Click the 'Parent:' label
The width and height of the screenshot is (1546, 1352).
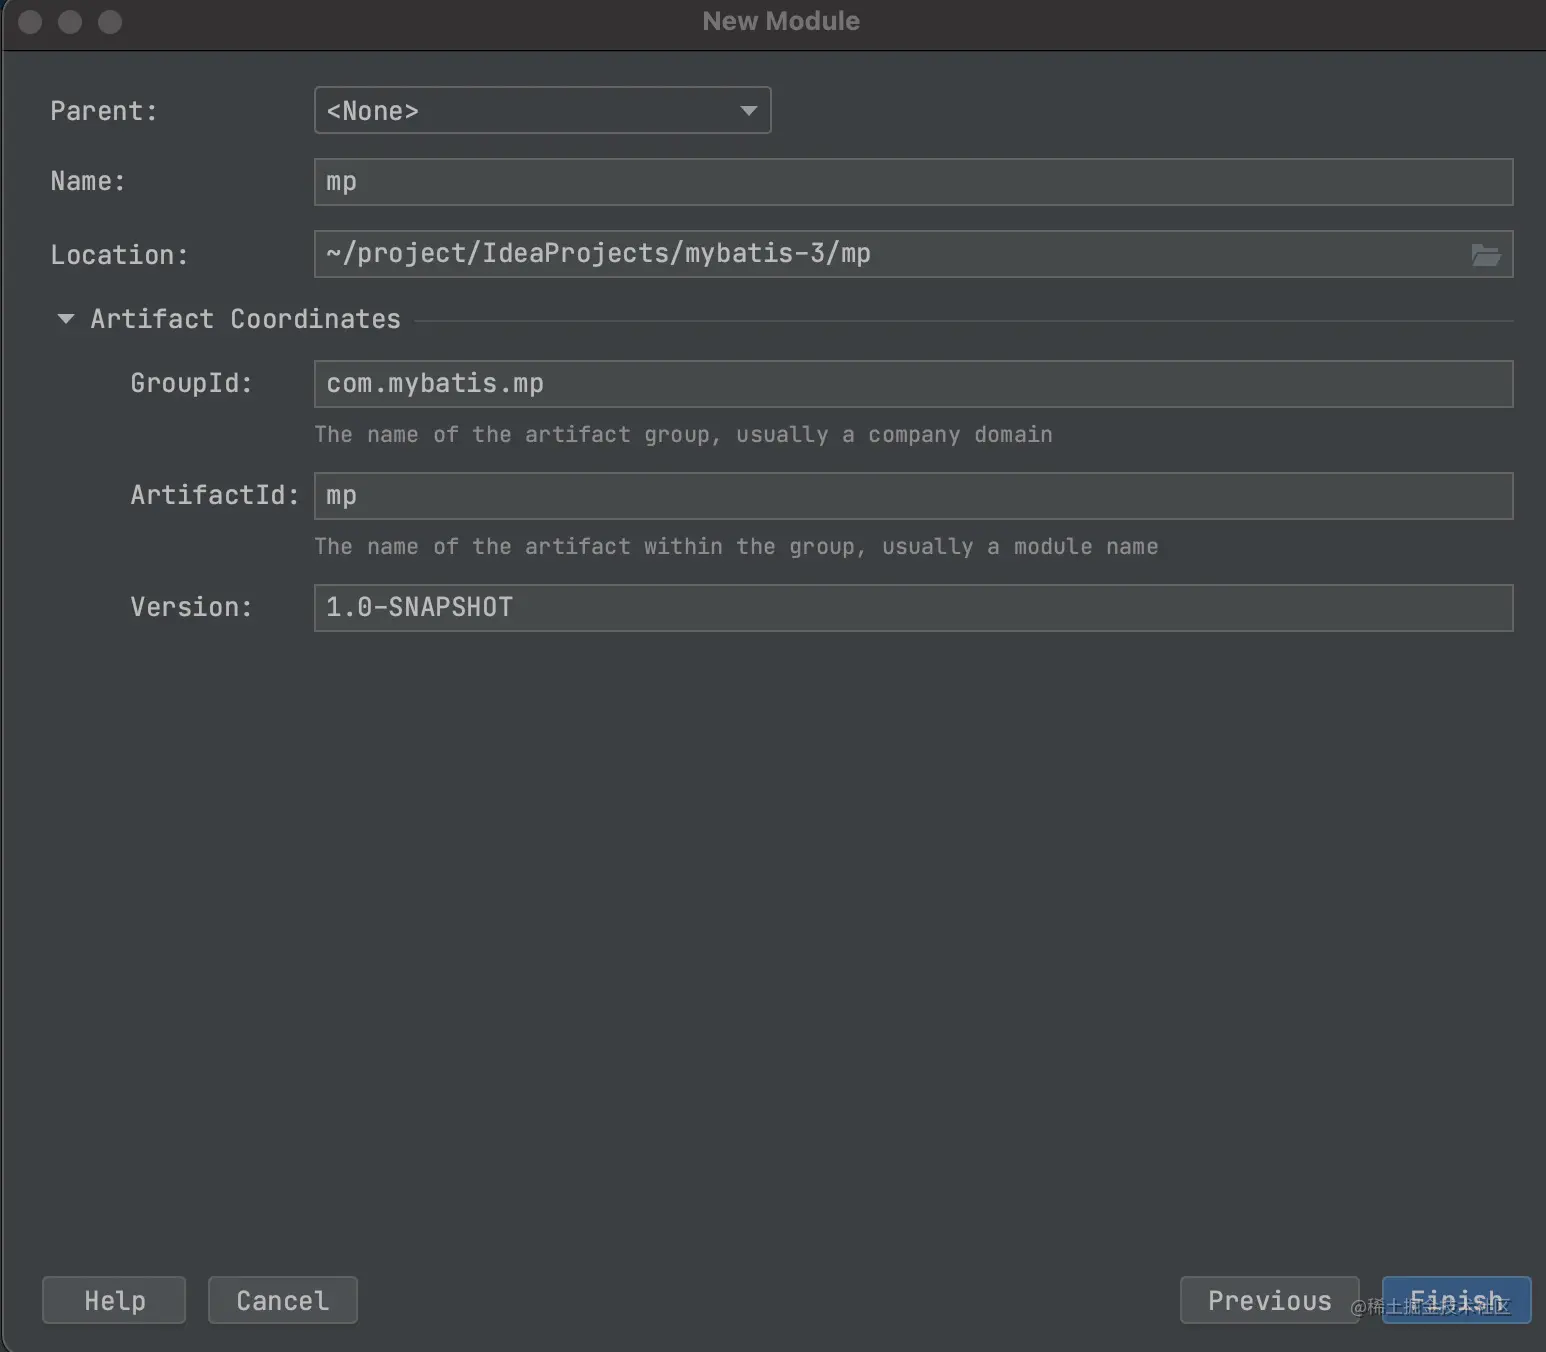point(104,111)
